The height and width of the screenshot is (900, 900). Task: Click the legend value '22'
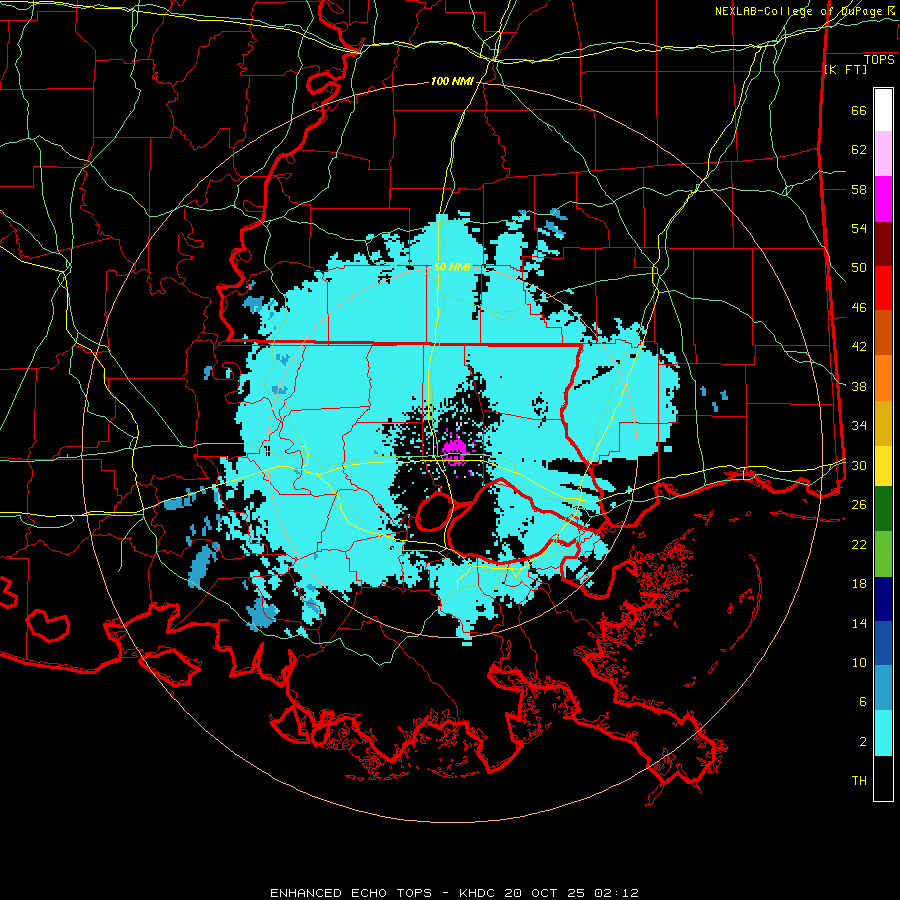click(859, 544)
